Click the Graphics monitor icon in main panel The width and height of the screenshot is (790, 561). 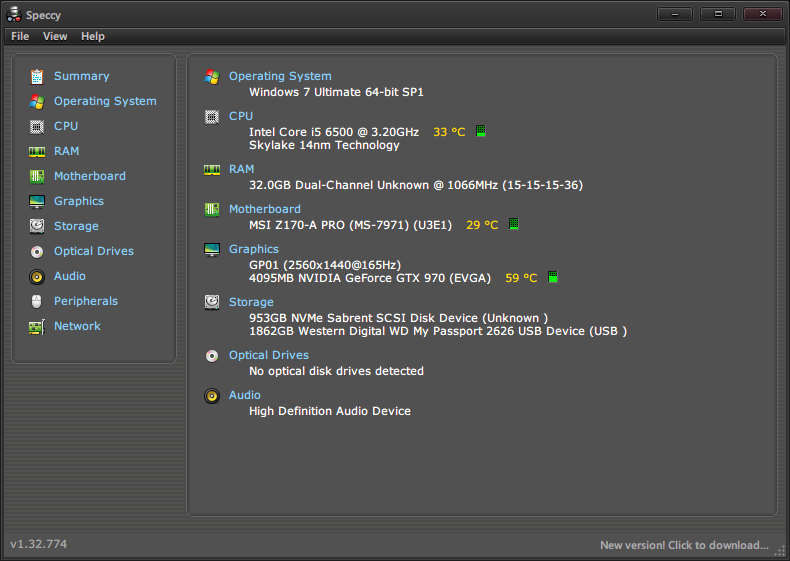click(x=212, y=250)
